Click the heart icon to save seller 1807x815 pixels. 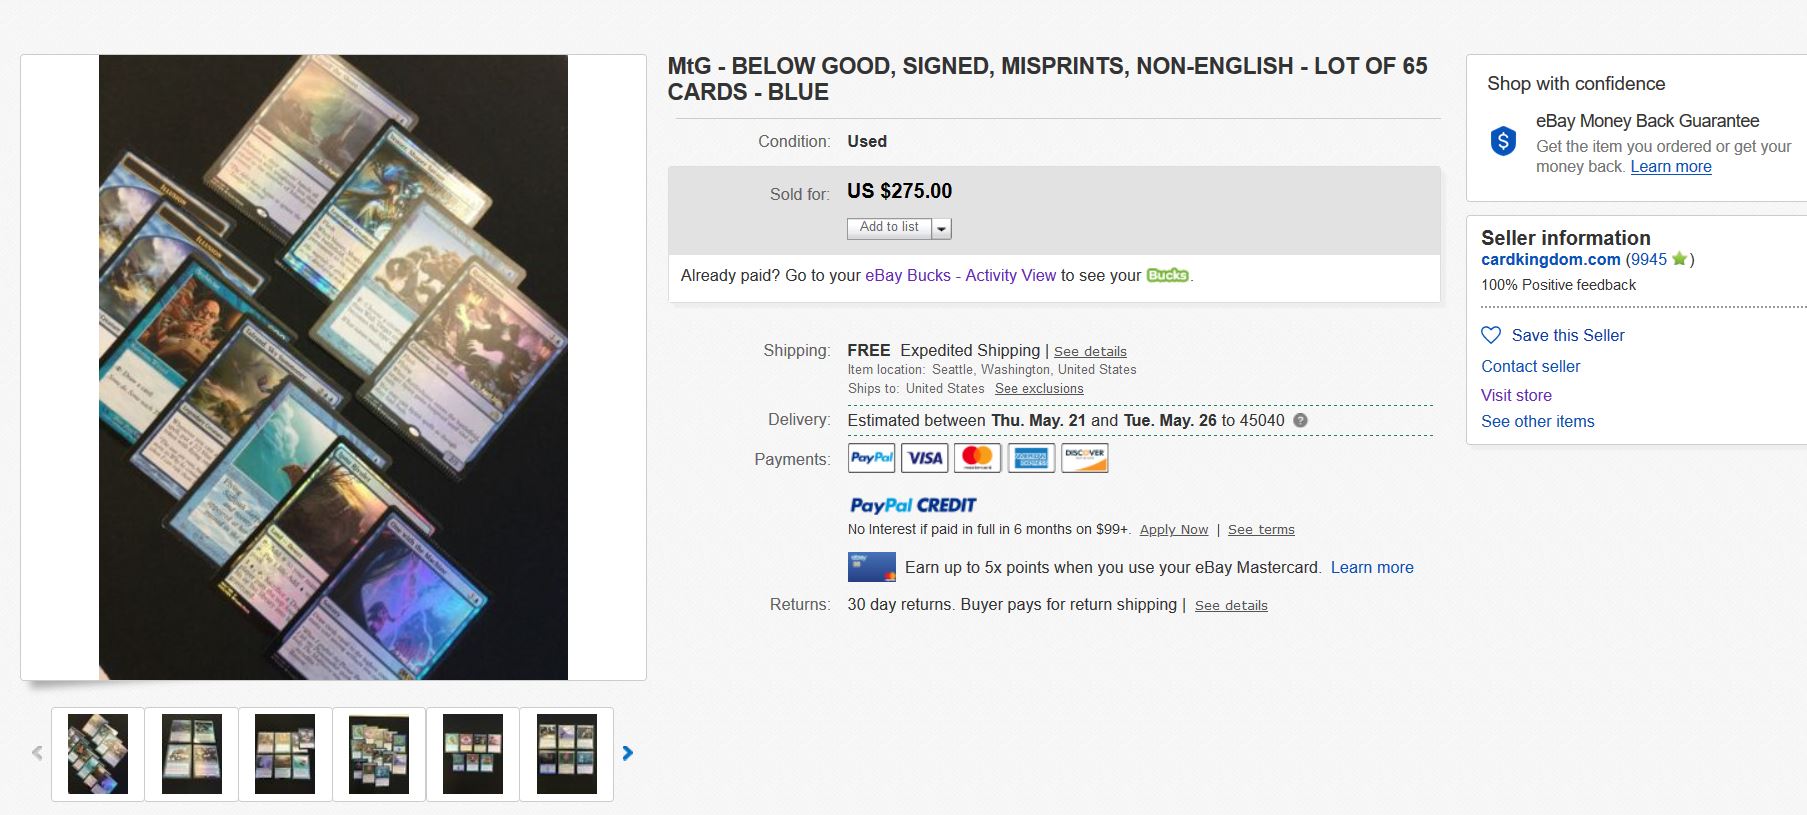1491,335
